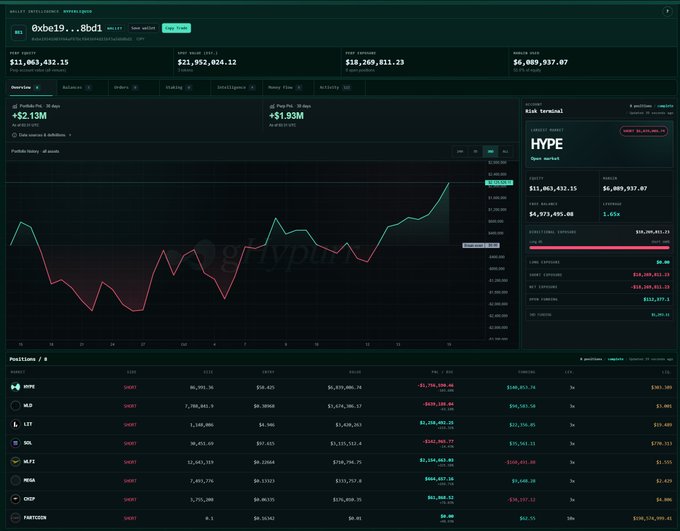Click the long exposure $0.00 value

point(663,262)
